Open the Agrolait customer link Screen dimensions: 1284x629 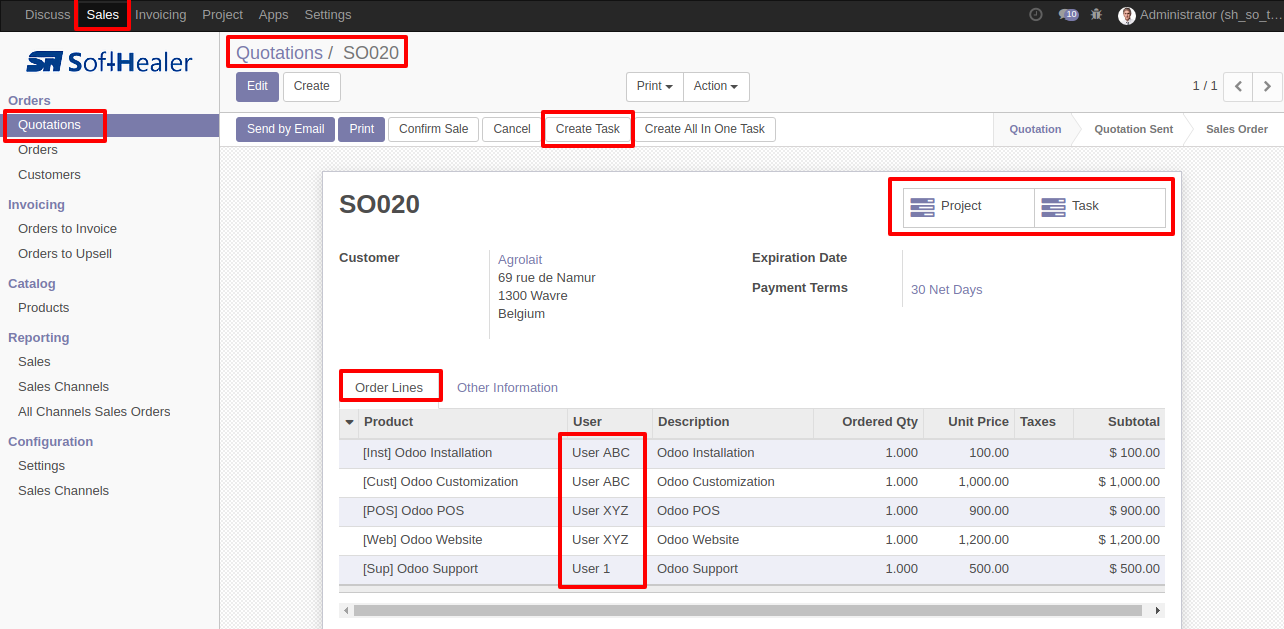(520, 260)
